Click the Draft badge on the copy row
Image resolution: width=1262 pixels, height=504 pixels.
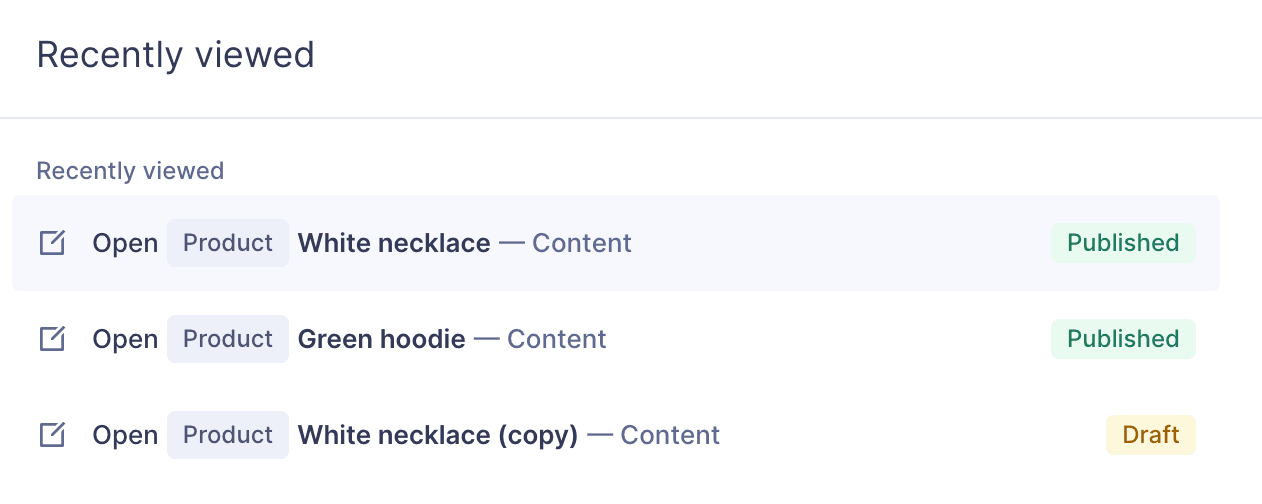pos(1151,435)
